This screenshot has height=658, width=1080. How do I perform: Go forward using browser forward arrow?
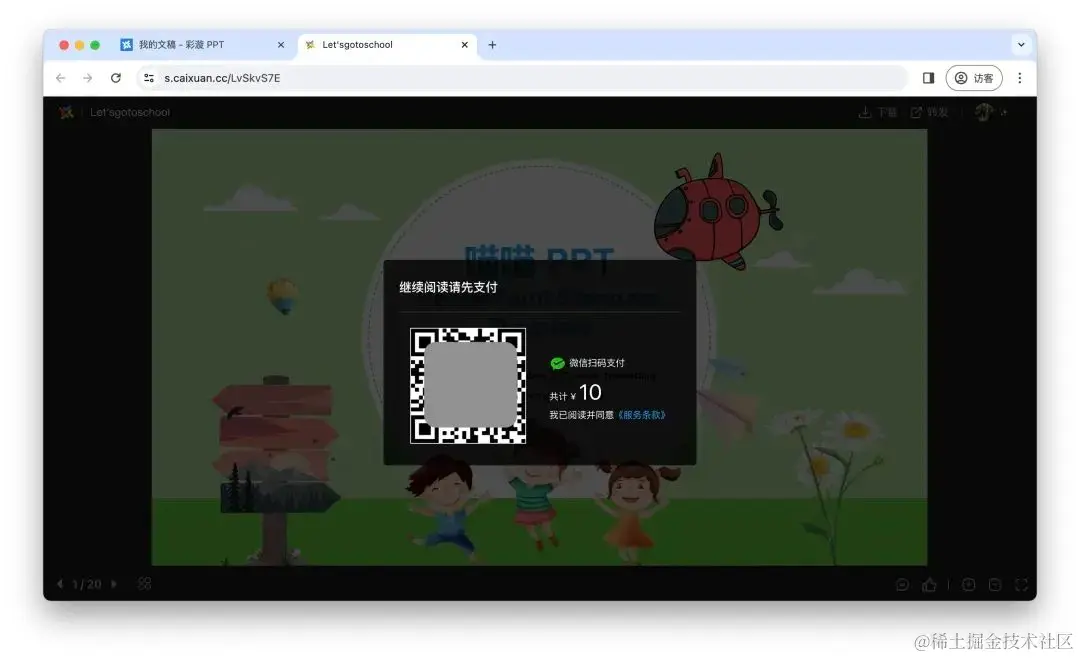click(x=87, y=78)
